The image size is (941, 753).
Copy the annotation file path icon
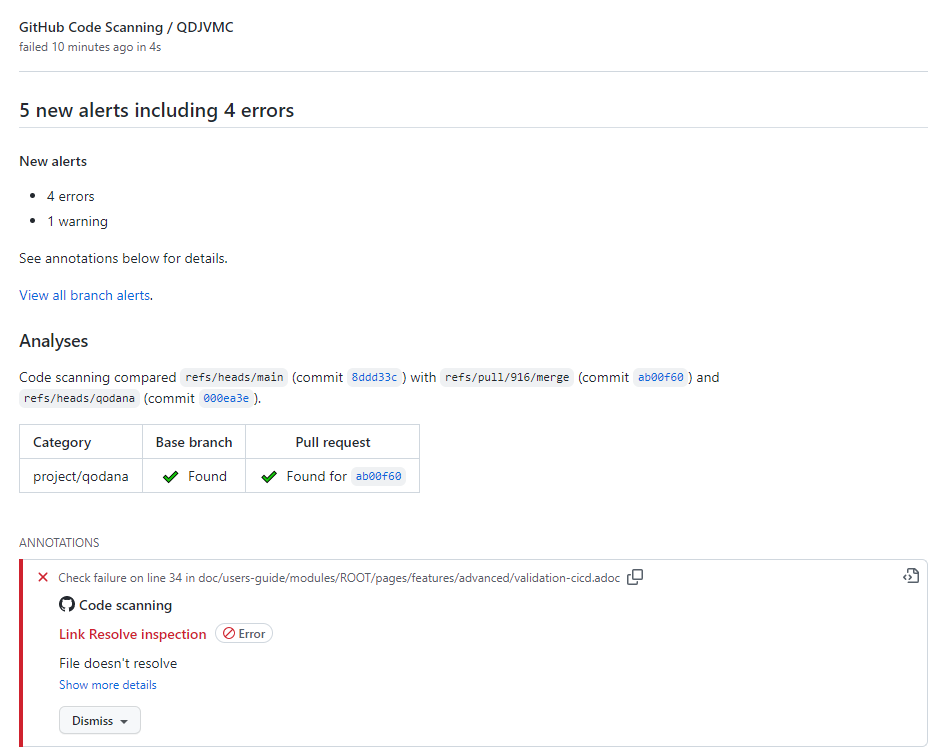click(x=635, y=577)
